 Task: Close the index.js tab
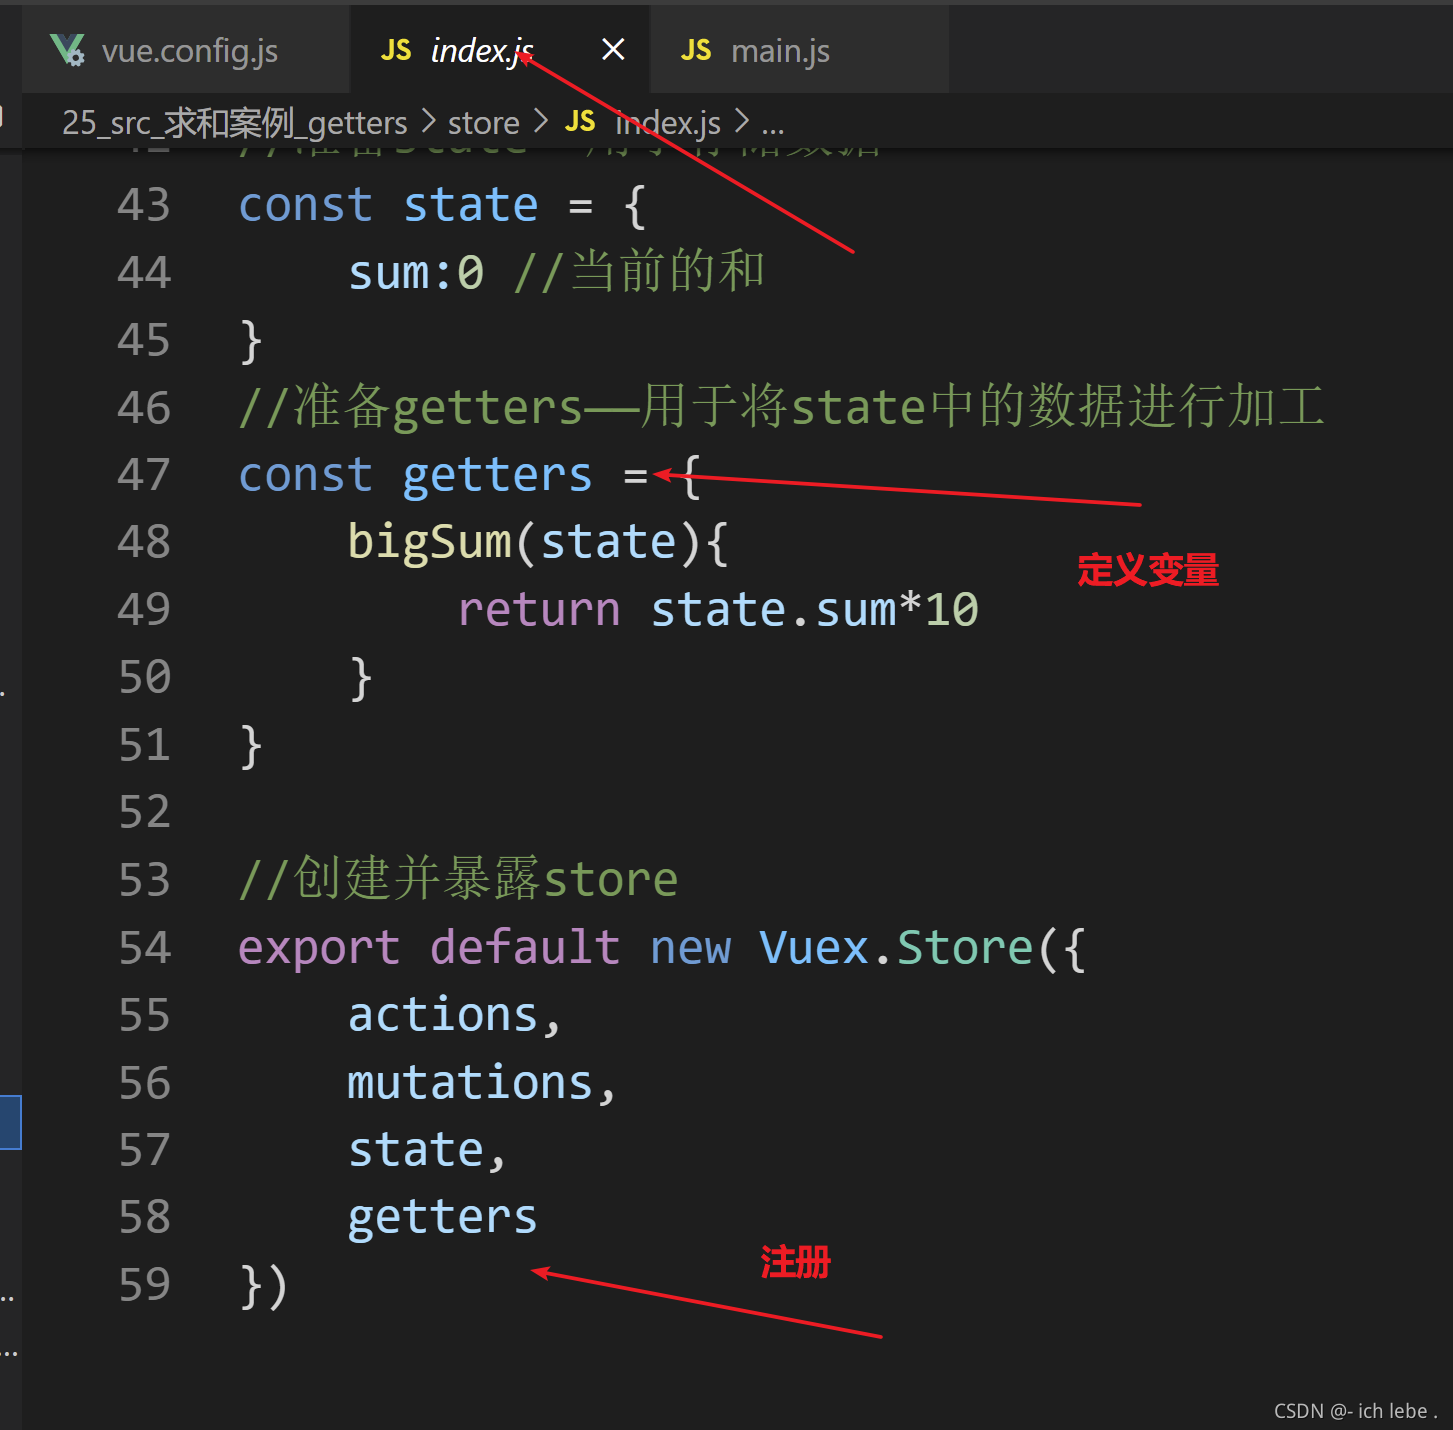tap(613, 49)
